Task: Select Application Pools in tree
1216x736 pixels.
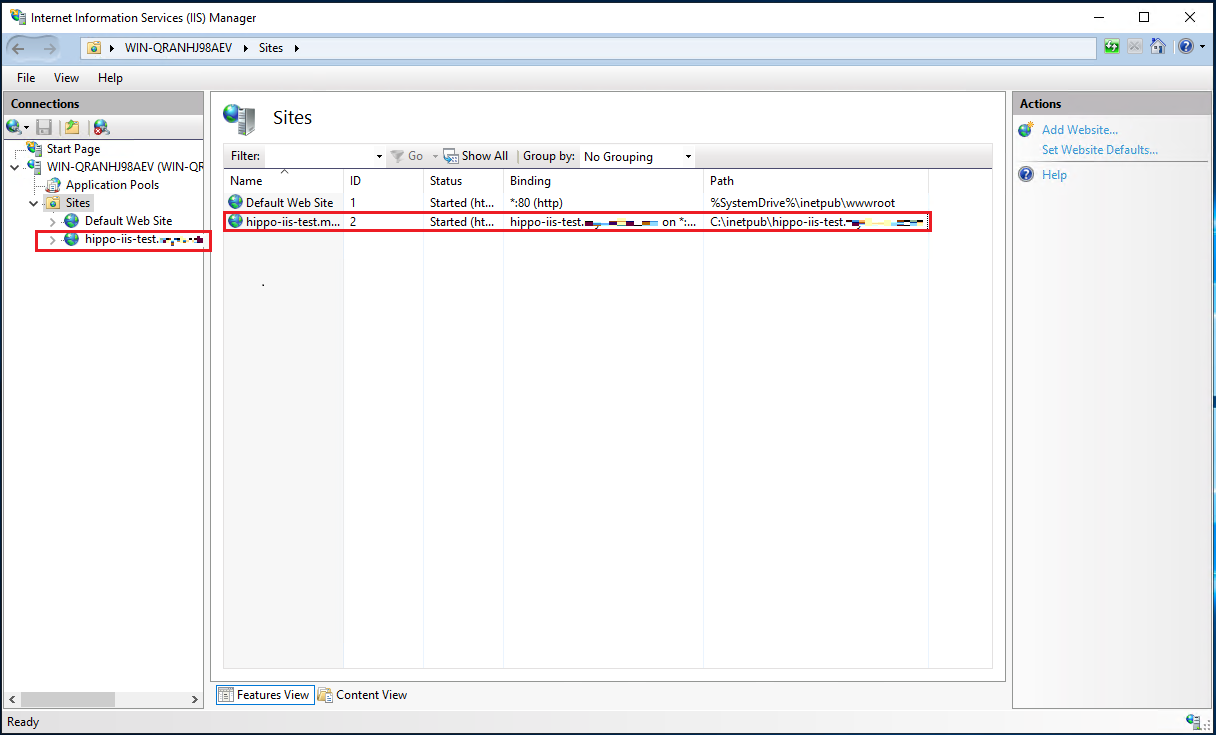Action: pos(112,185)
